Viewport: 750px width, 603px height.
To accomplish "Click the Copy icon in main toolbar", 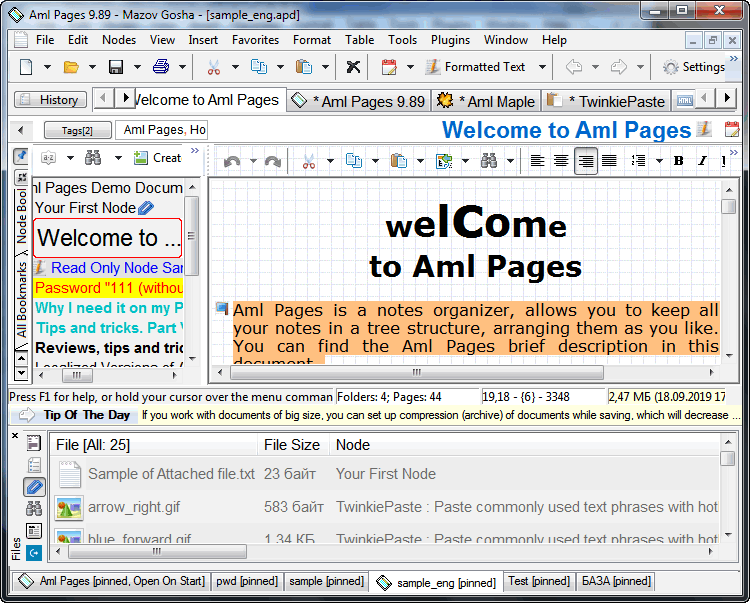I will [x=259, y=67].
